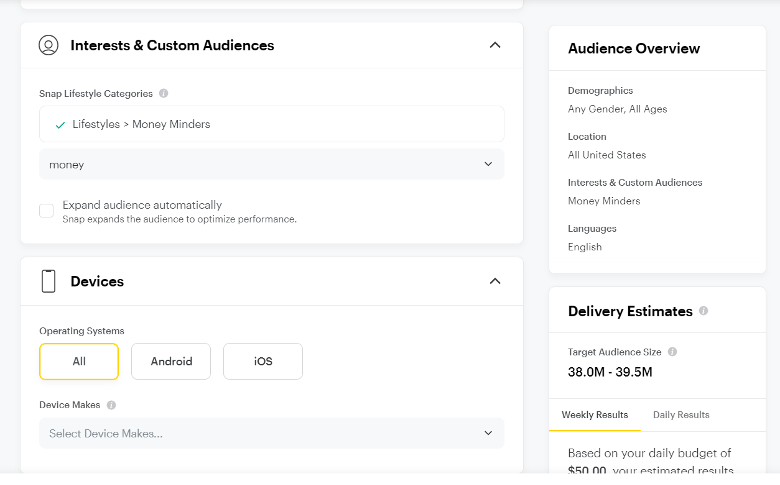Click info icon next to Delivery Estimates
The image size is (780, 485).
pos(703,311)
